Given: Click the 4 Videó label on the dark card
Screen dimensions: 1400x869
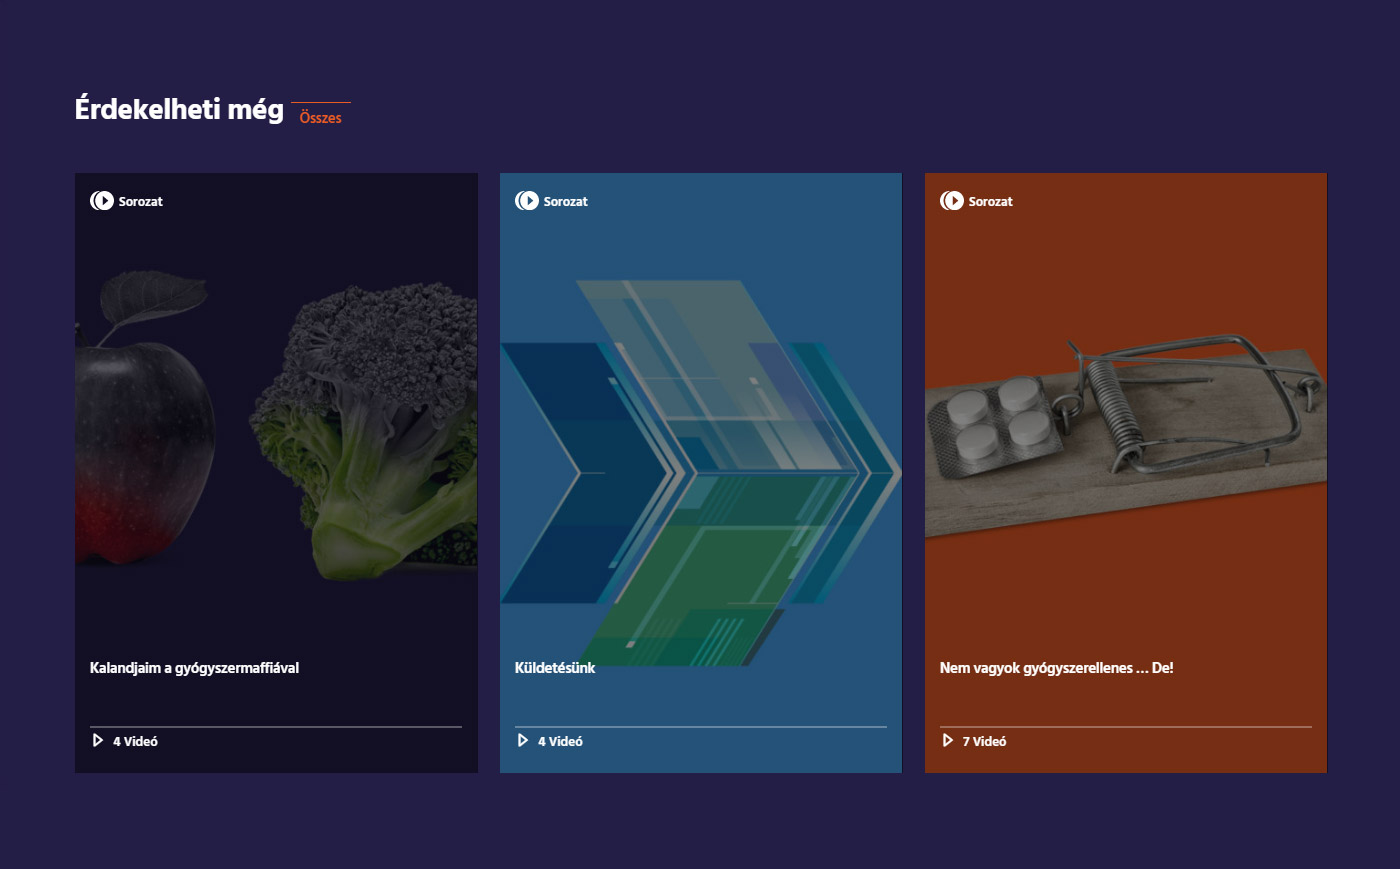Looking at the screenshot, I should click(x=135, y=741).
